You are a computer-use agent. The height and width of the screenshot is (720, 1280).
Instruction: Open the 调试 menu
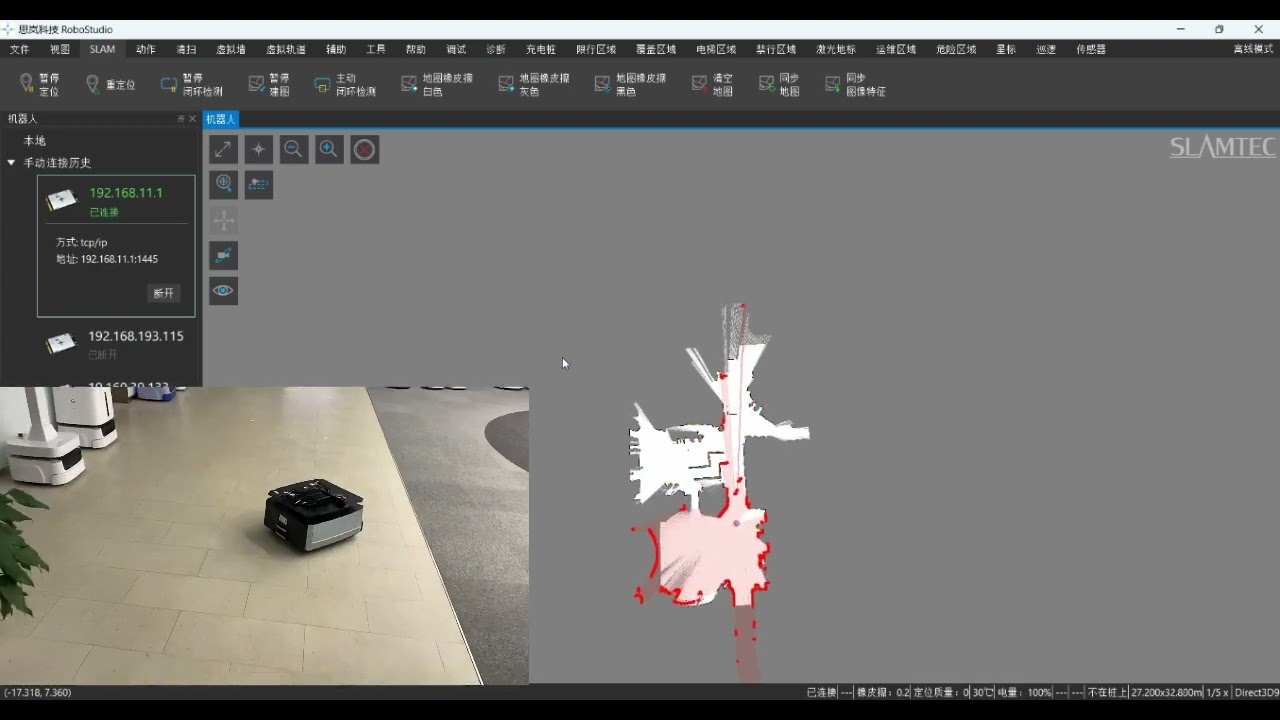click(x=456, y=49)
